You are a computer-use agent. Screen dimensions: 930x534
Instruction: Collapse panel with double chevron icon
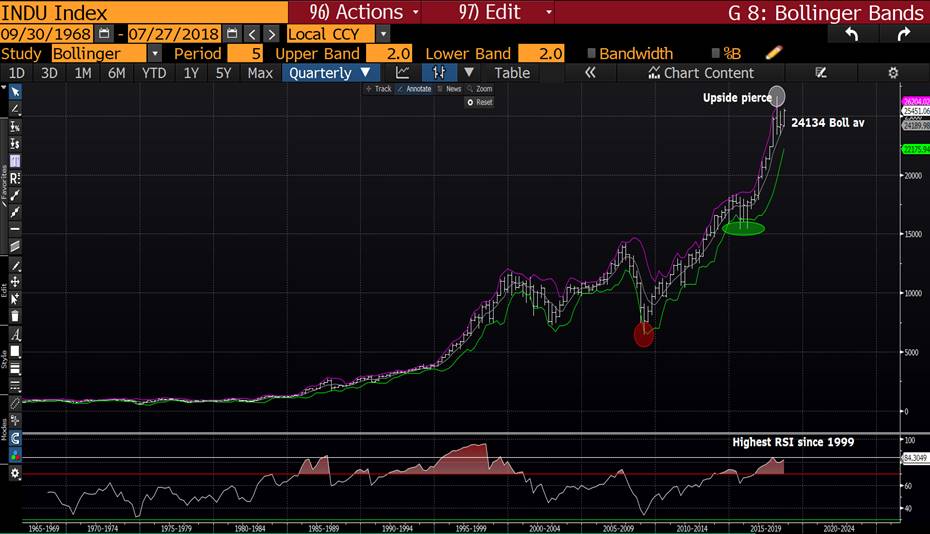tap(590, 72)
